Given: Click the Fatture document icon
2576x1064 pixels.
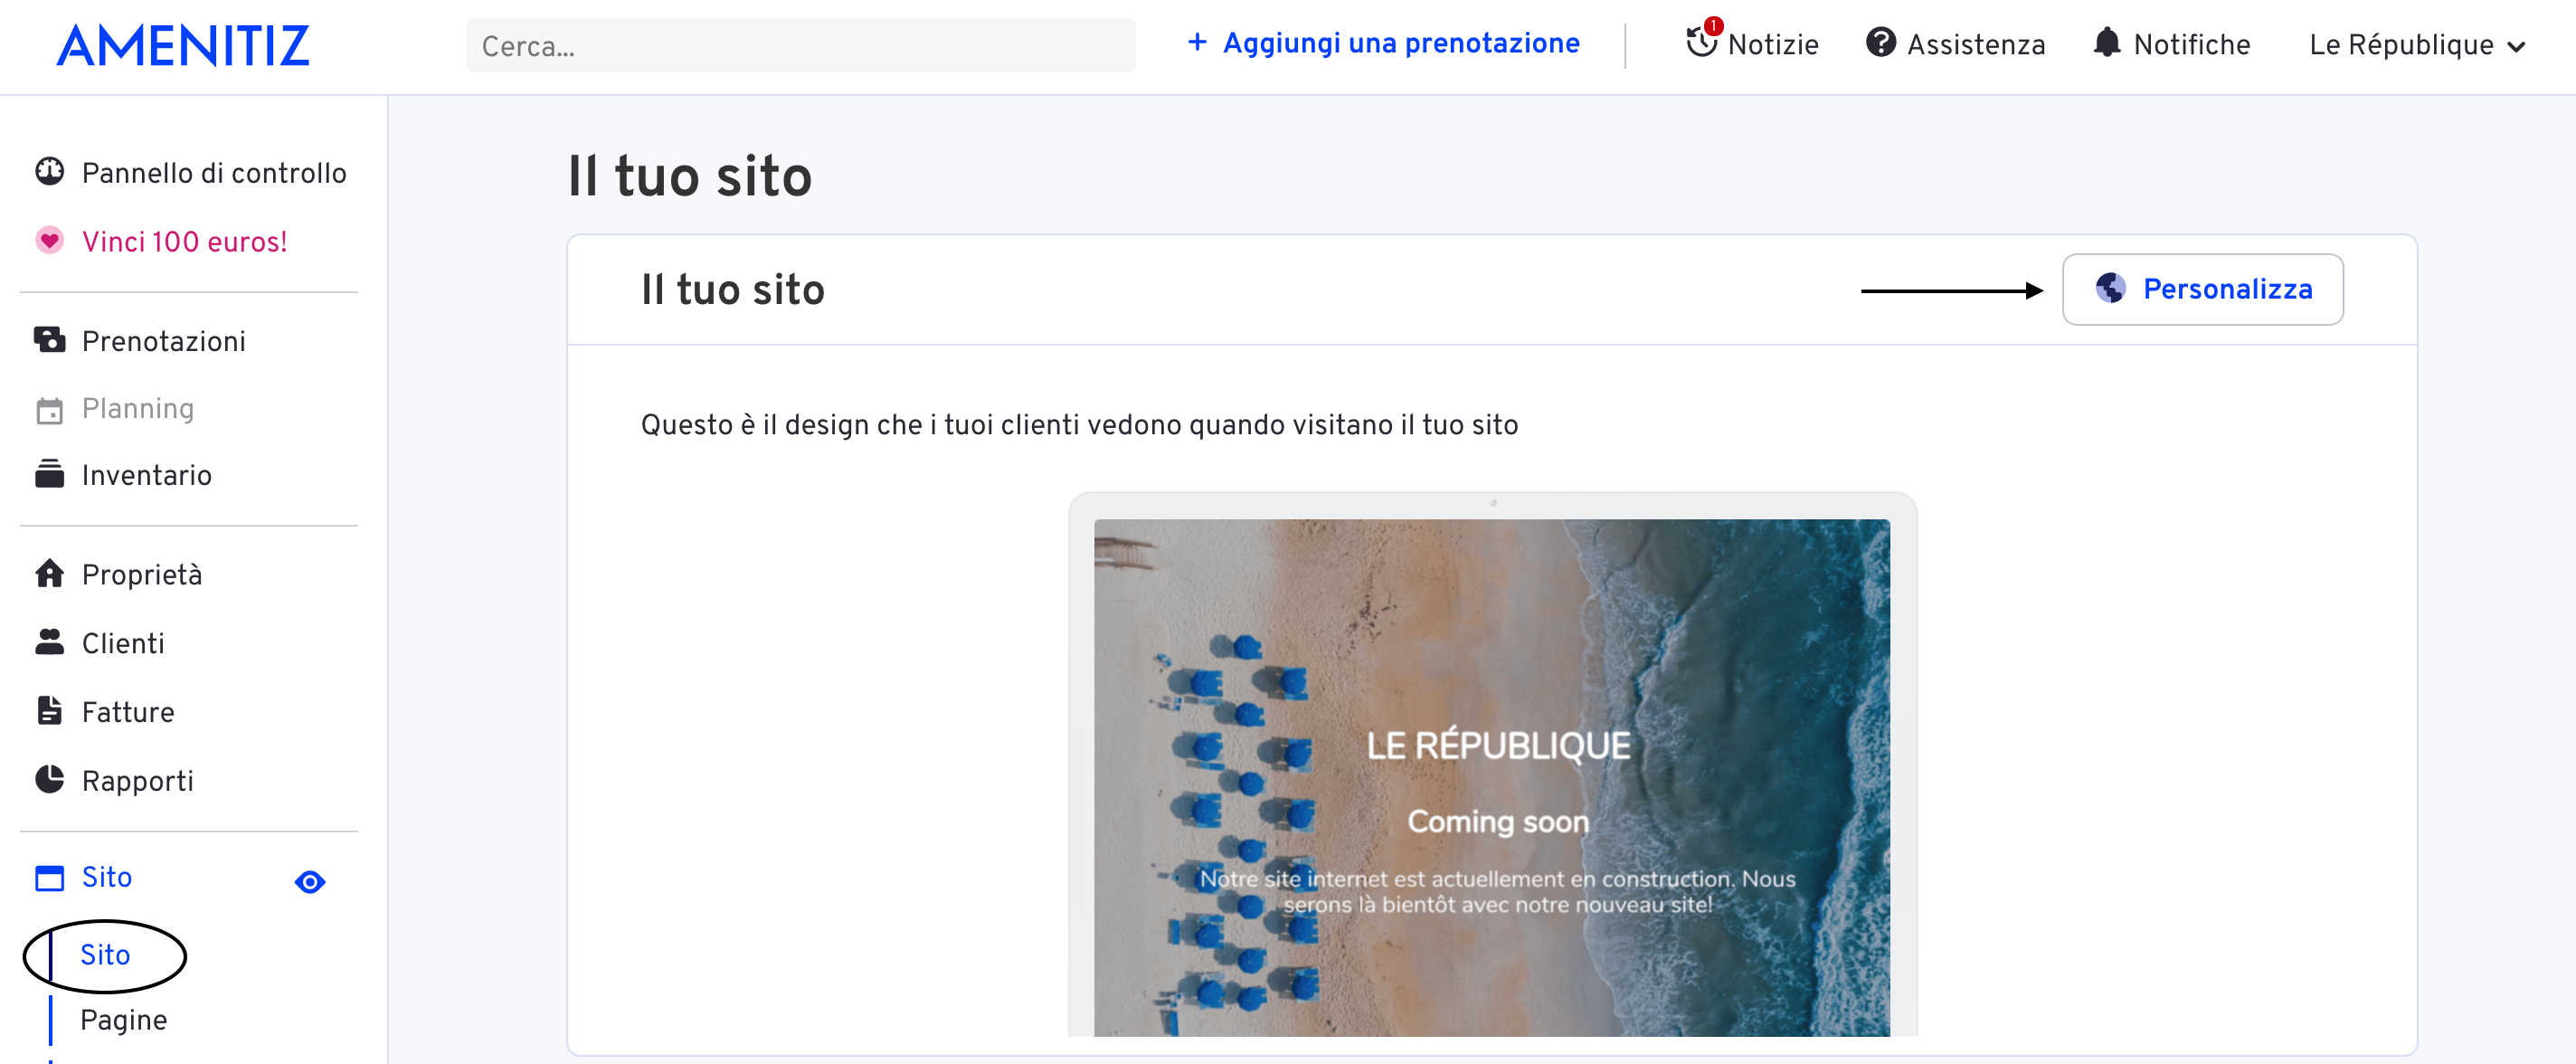Looking at the screenshot, I should 49,711.
